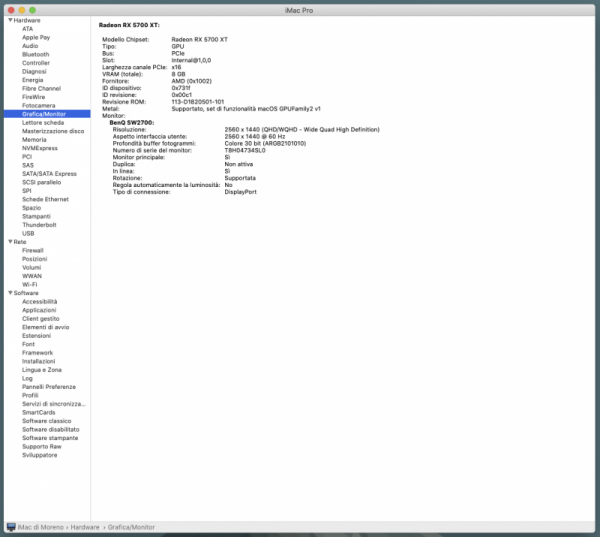The image size is (600, 537).
Task: Open Lettore scheda entry
Action: pyautogui.click(x=43, y=122)
